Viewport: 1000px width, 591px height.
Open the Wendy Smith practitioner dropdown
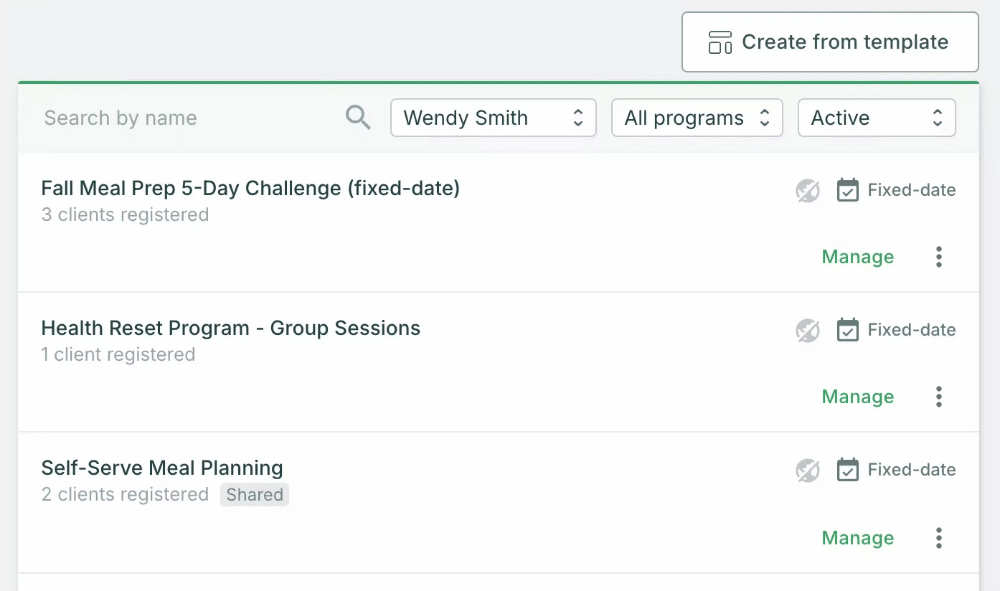point(493,118)
